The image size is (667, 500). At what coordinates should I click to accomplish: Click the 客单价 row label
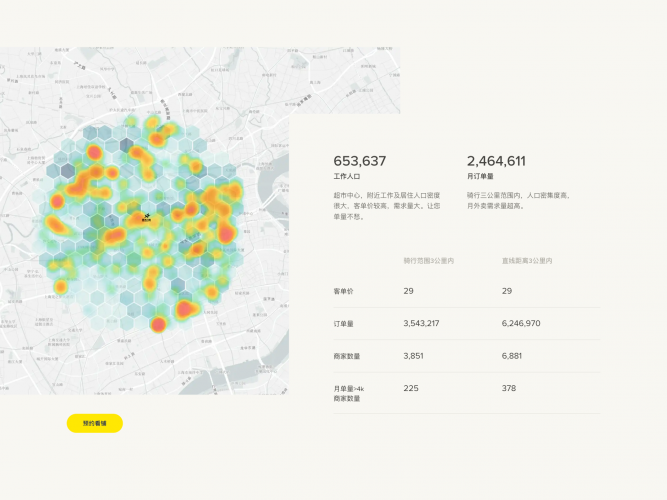[344, 290]
